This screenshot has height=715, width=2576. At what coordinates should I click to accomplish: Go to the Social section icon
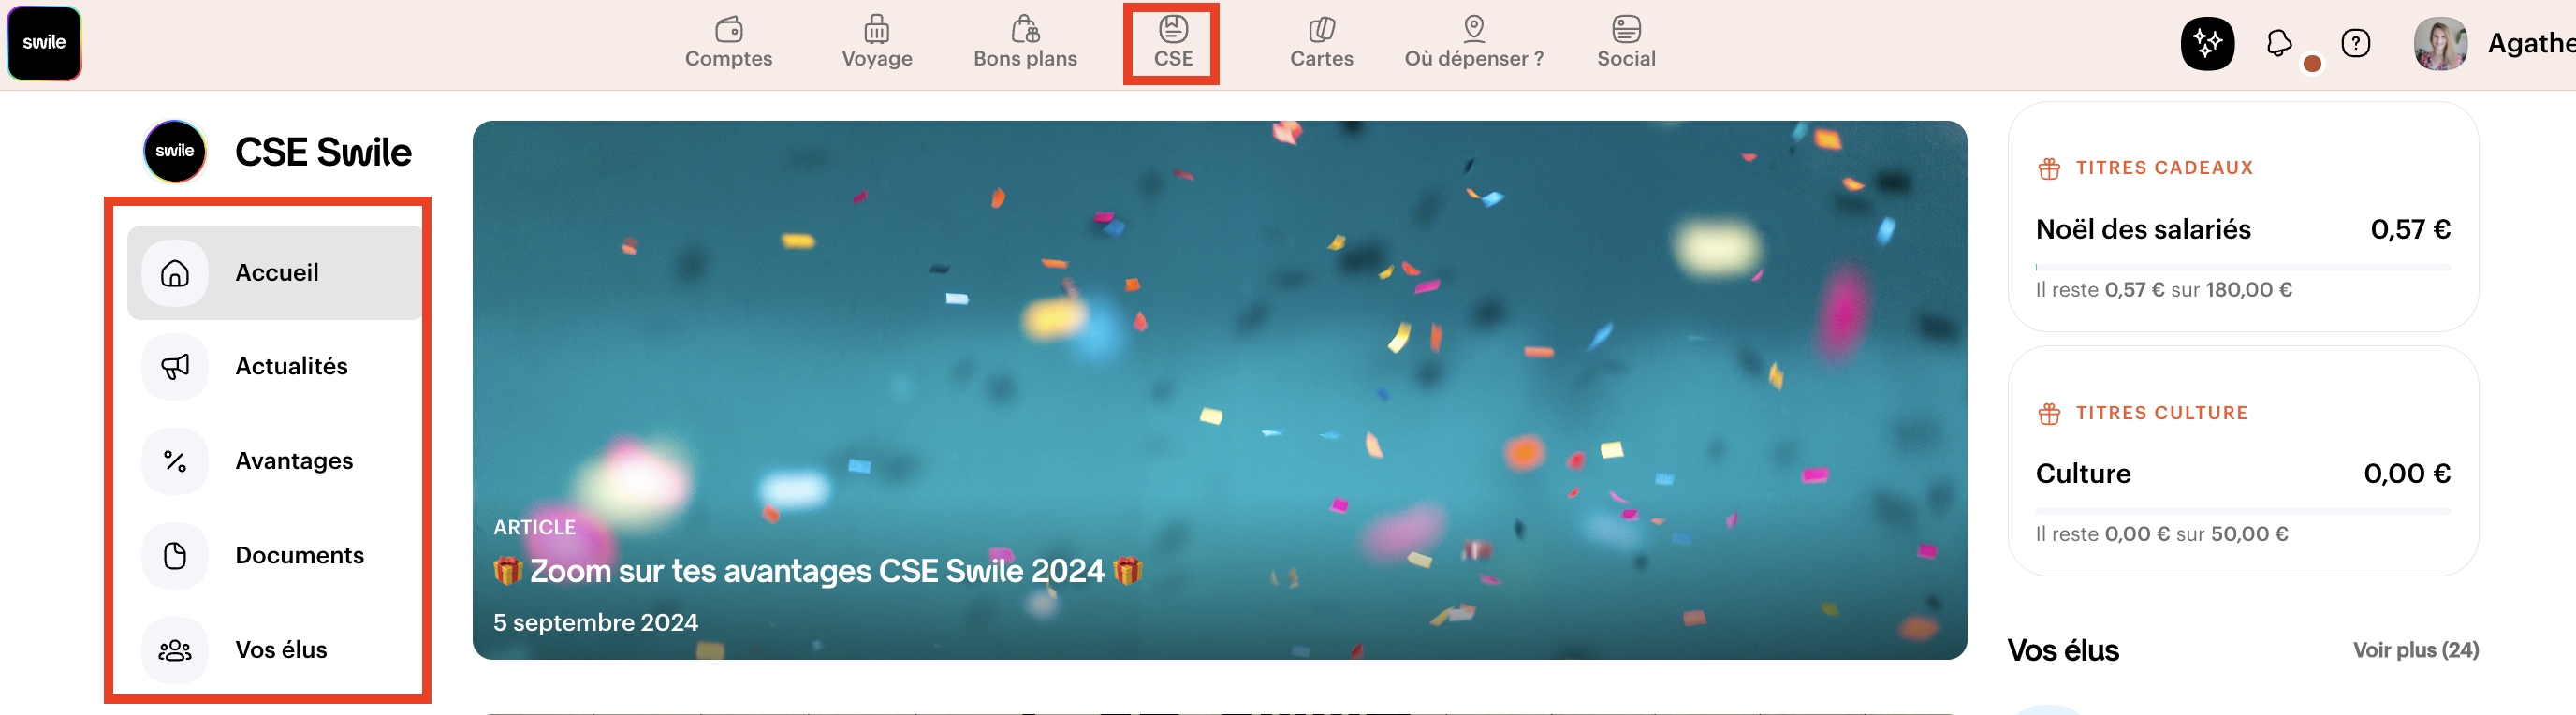coord(1626,29)
